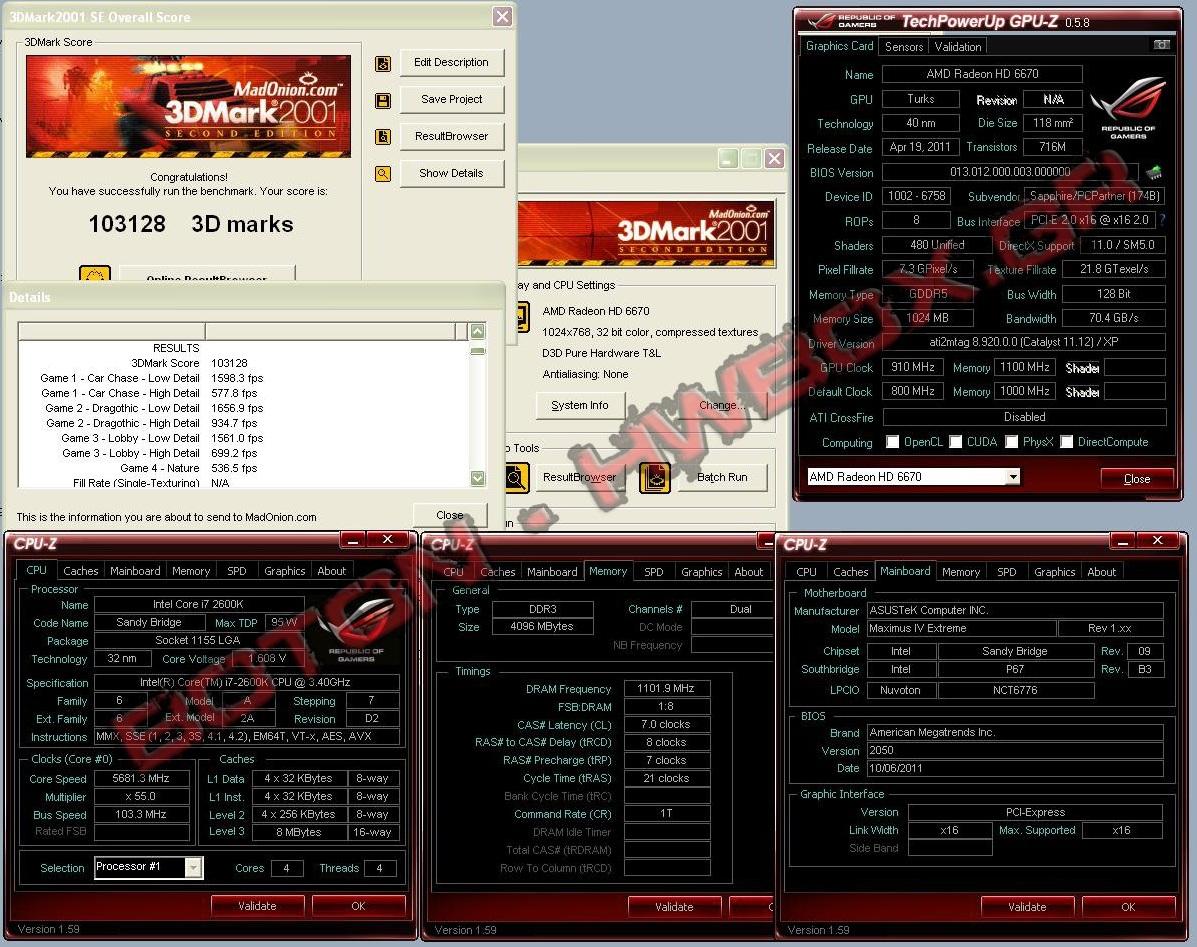Open the Memory tab in the left CPU-Z window

coord(191,571)
